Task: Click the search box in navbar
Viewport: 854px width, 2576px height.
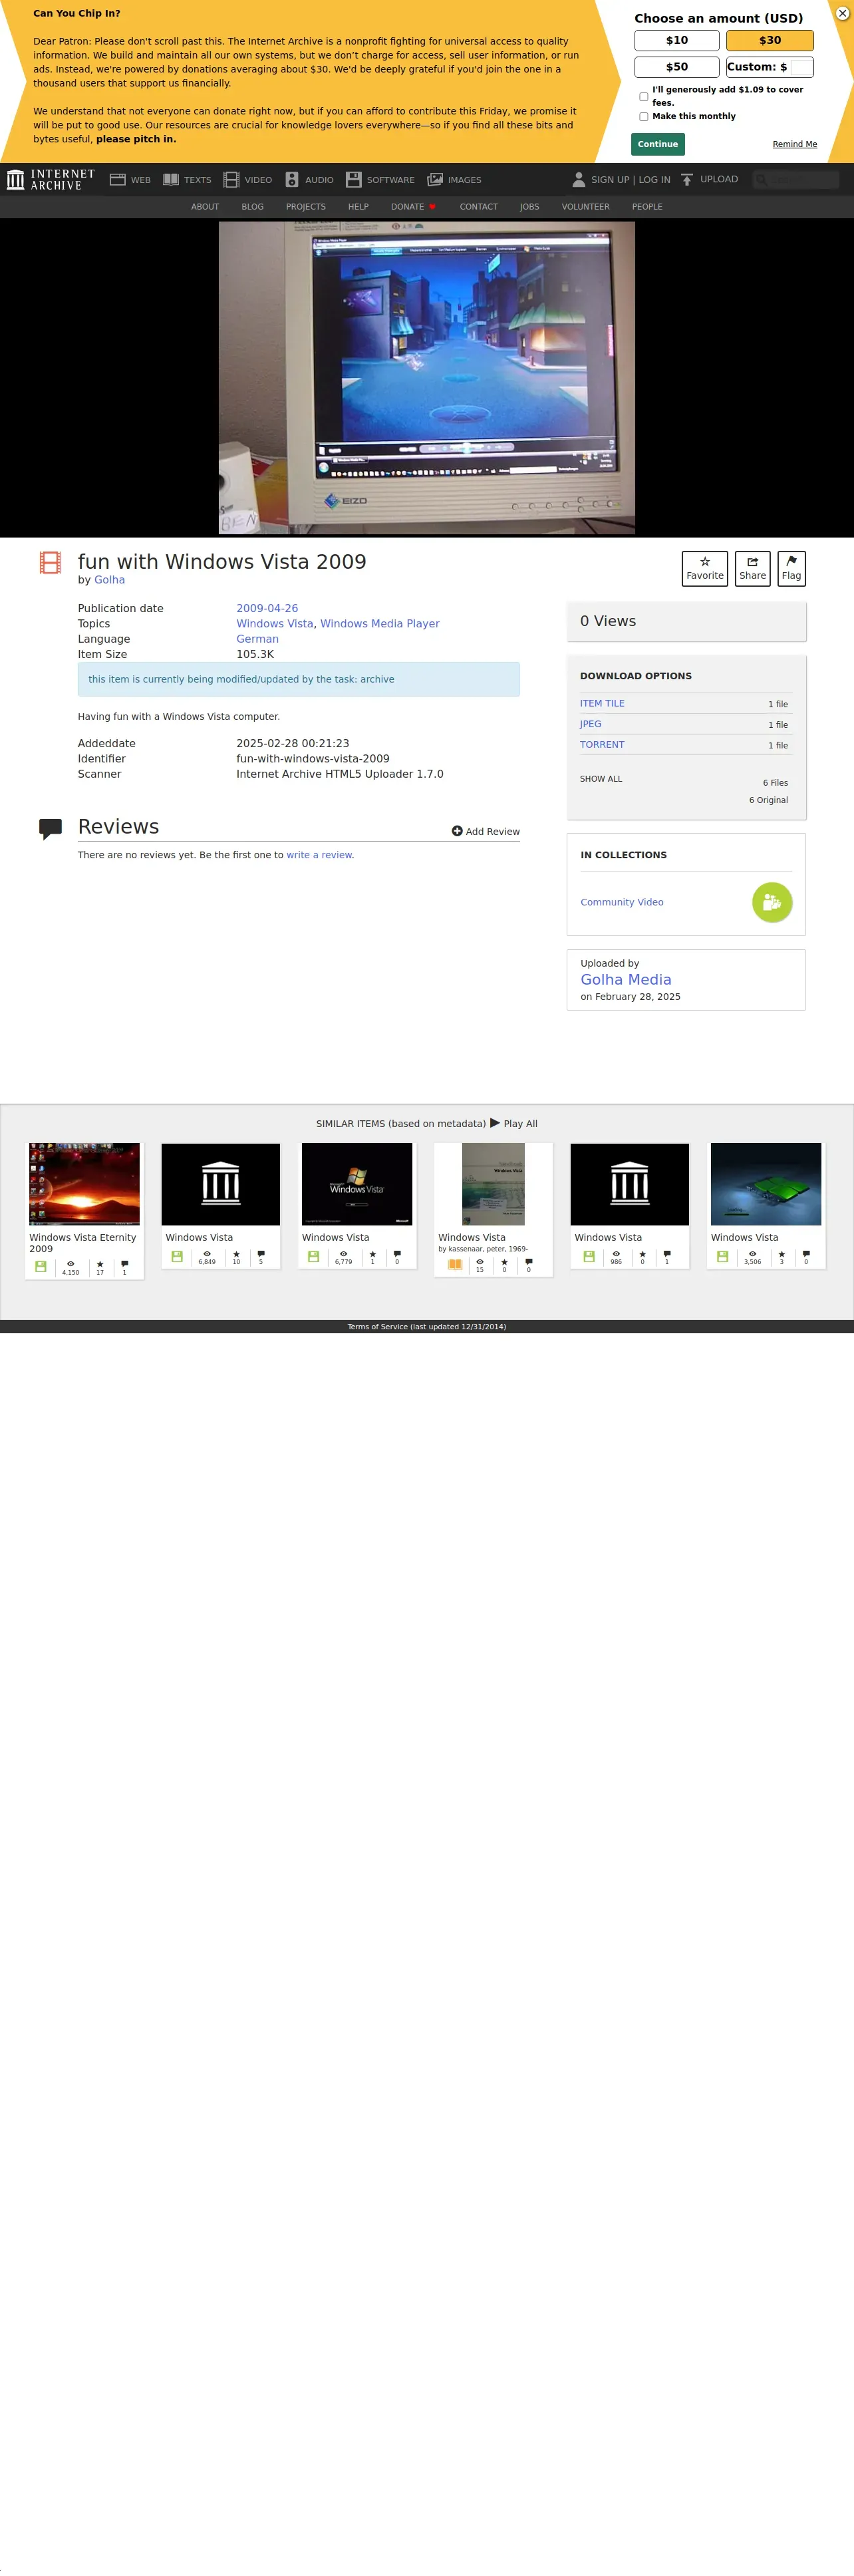Action: (795, 180)
